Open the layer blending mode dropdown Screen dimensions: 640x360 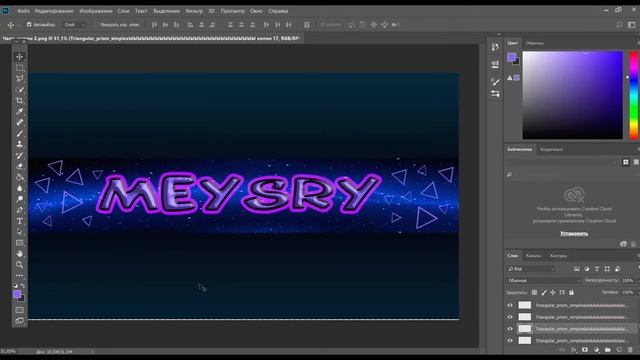coord(543,281)
